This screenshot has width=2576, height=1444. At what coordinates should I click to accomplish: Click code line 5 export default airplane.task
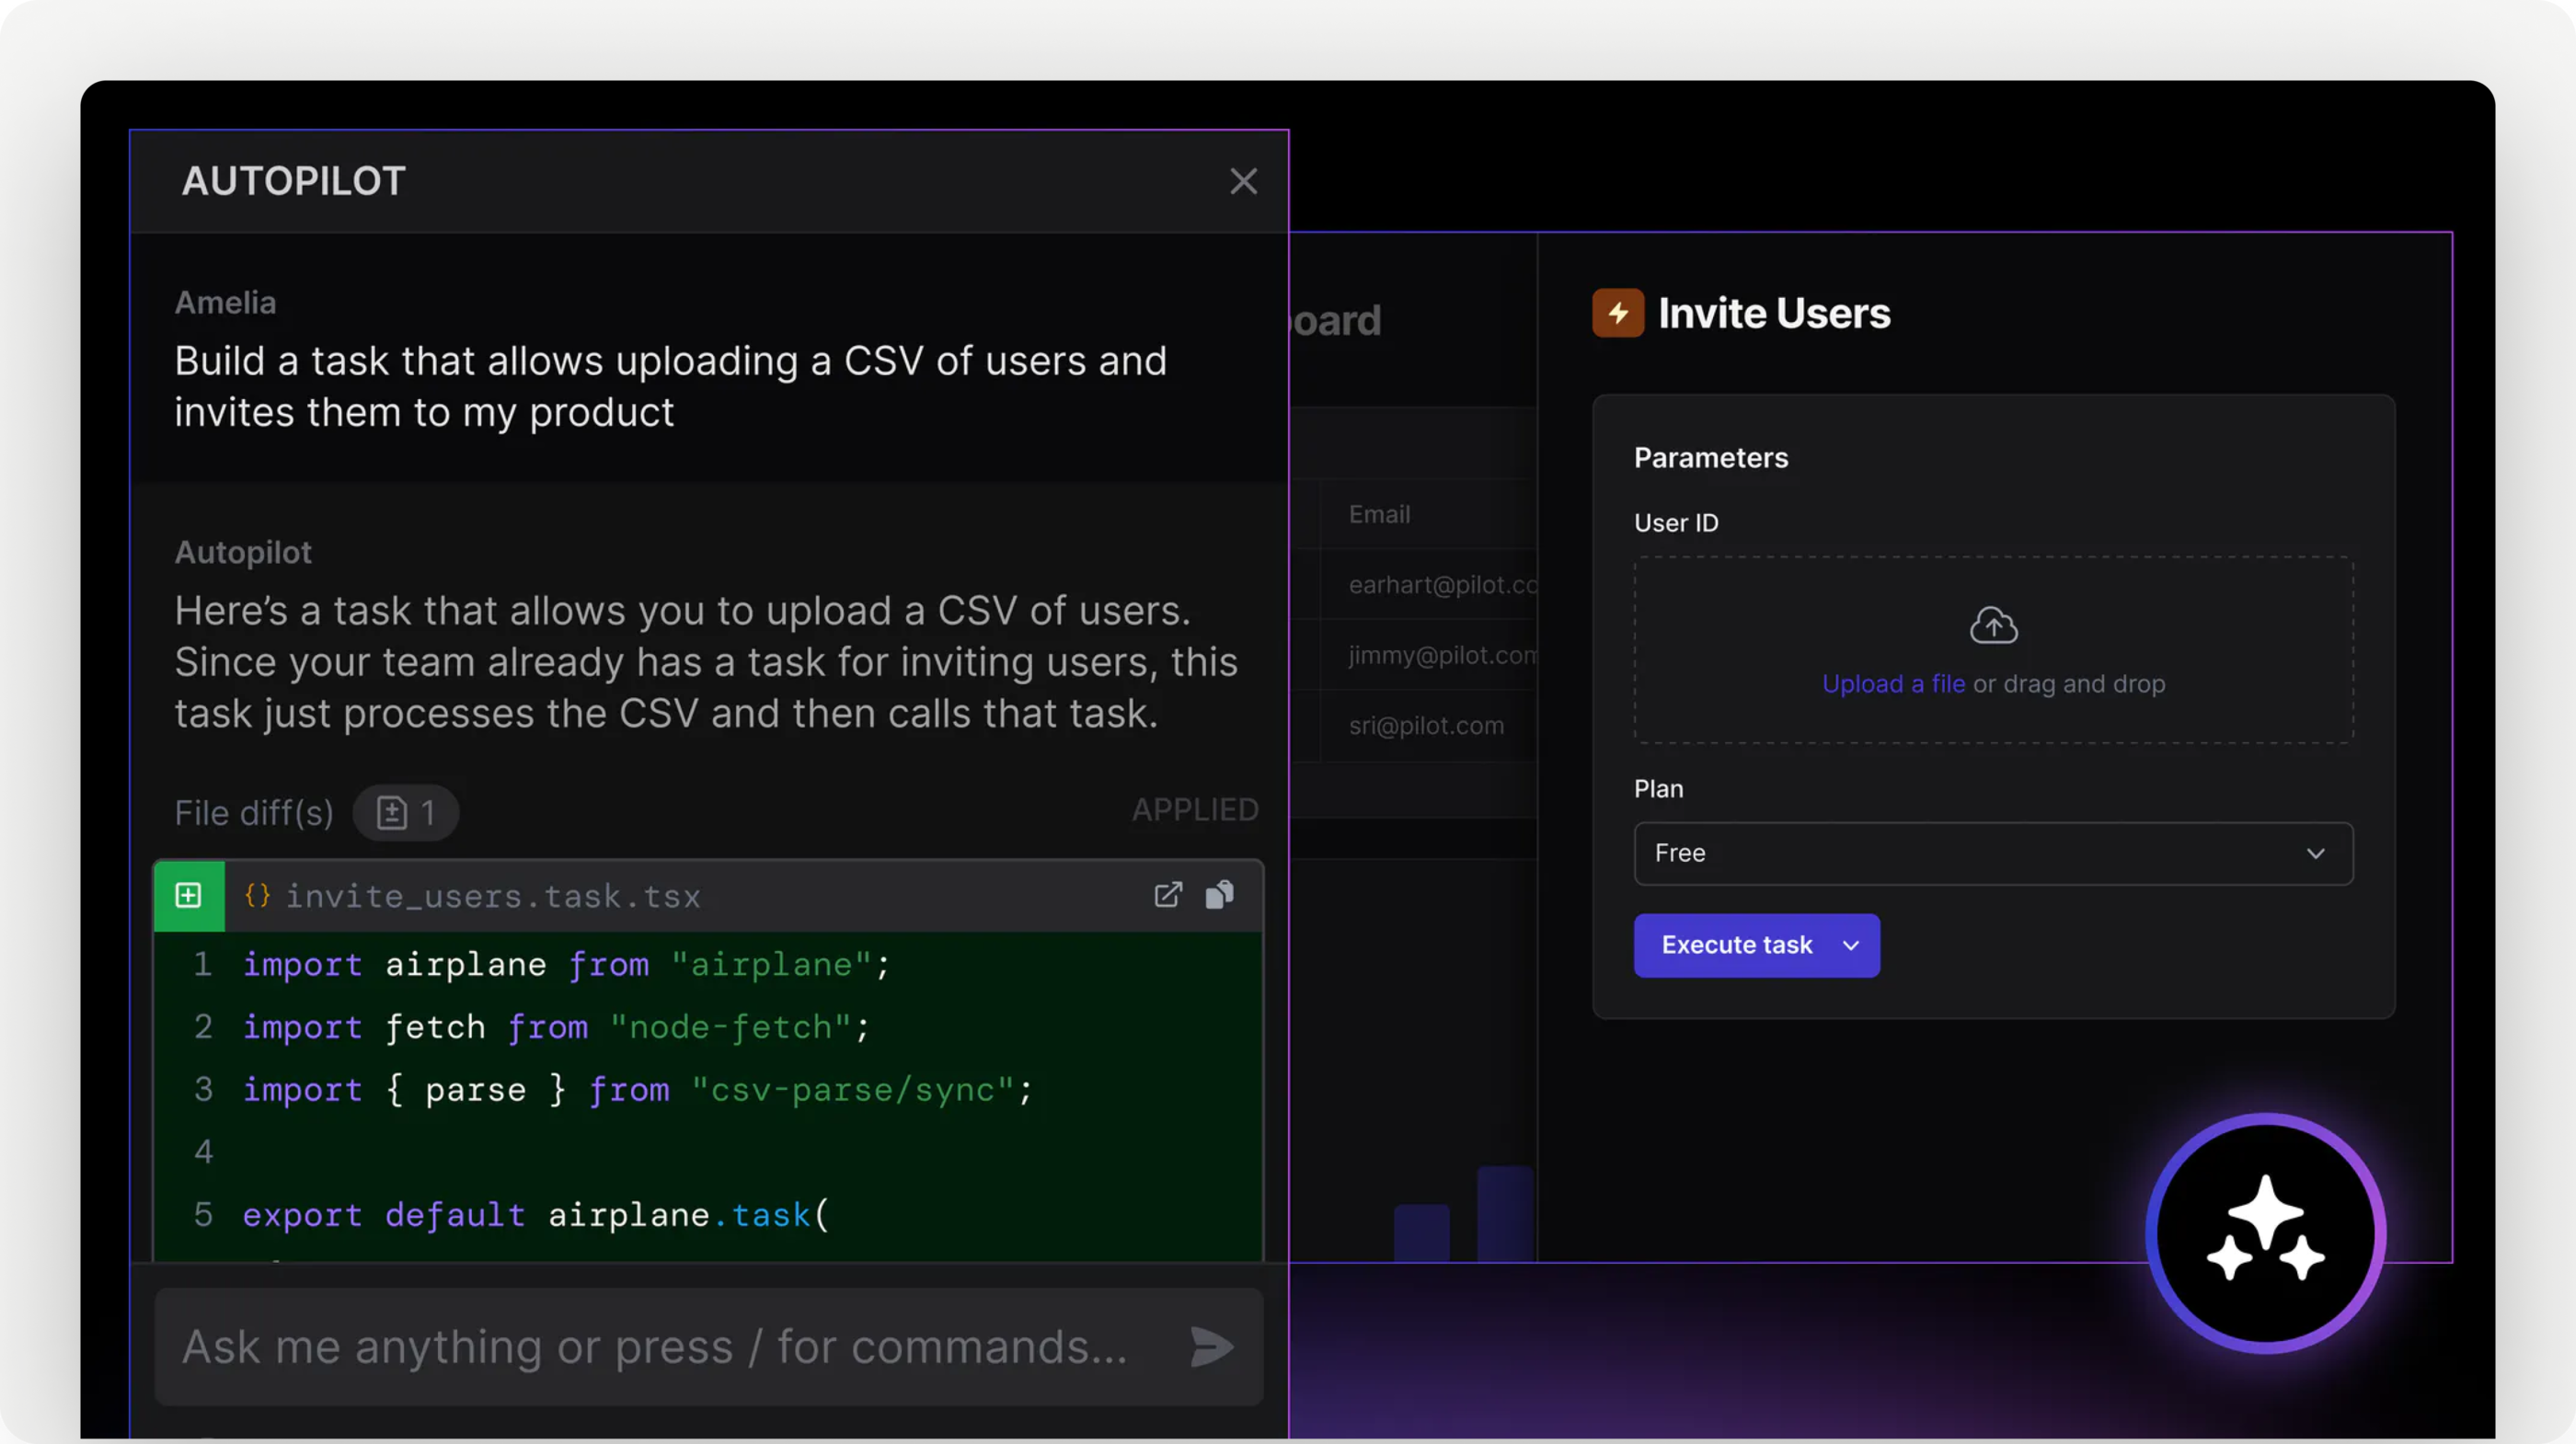tap(536, 1215)
